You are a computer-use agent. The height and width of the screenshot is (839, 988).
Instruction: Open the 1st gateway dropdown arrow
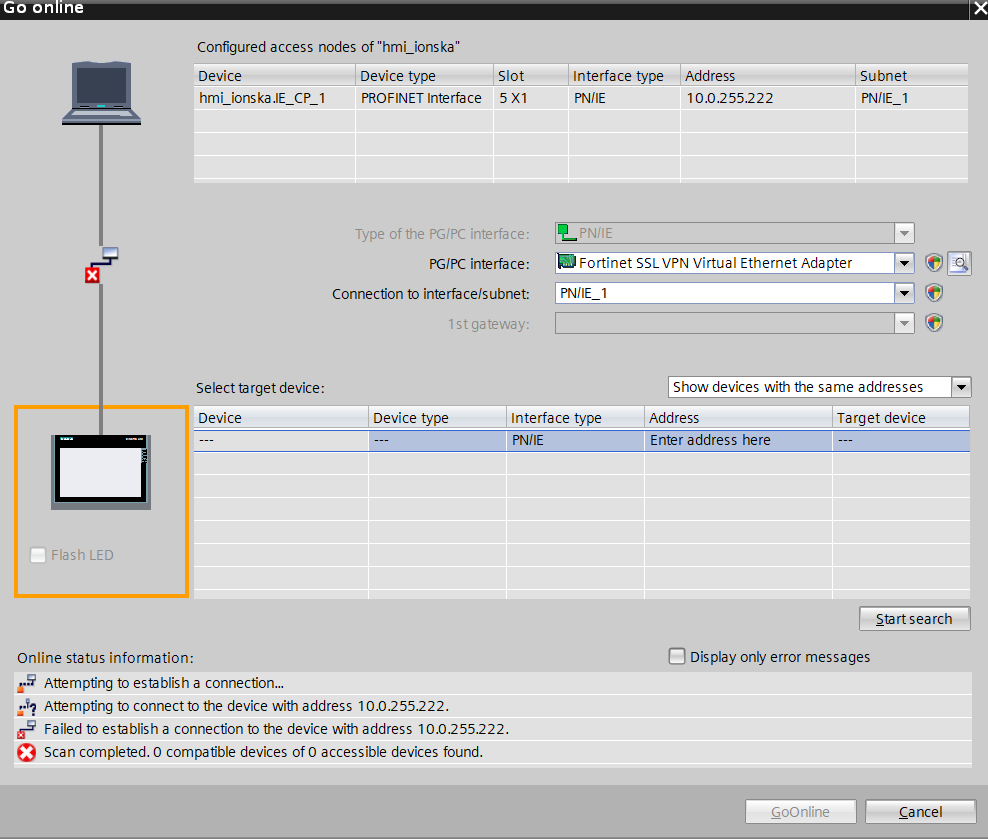click(904, 323)
